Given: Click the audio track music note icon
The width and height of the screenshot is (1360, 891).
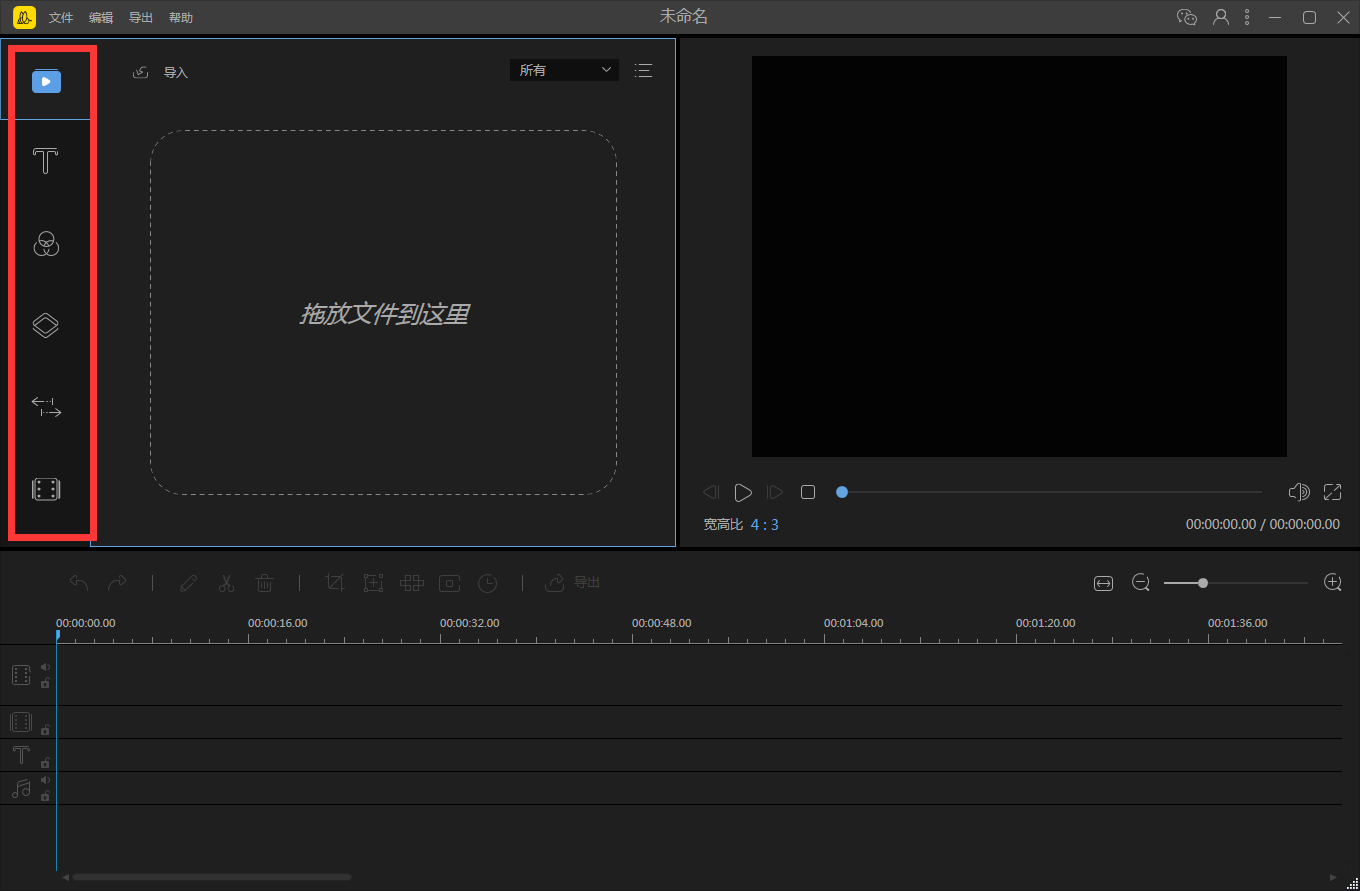Looking at the screenshot, I should [21, 788].
